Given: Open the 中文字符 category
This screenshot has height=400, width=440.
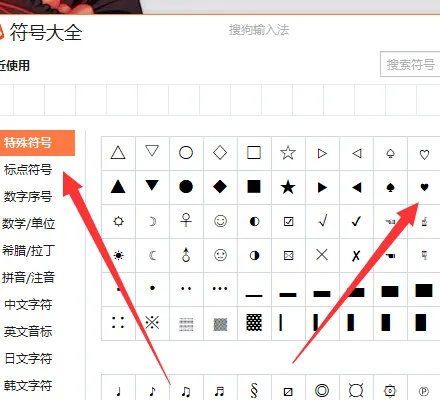Looking at the screenshot, I should [x=28, y=305].
